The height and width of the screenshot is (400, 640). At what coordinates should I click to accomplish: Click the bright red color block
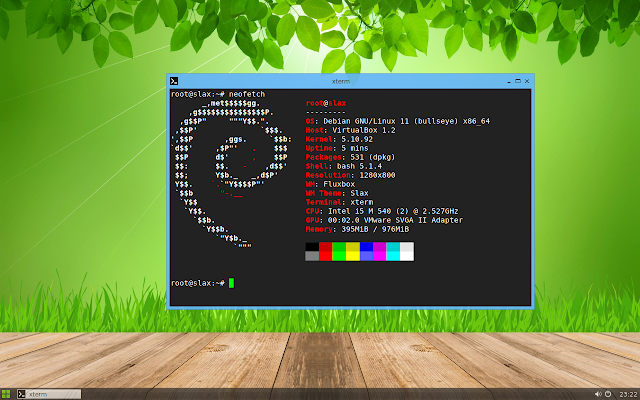326,256
